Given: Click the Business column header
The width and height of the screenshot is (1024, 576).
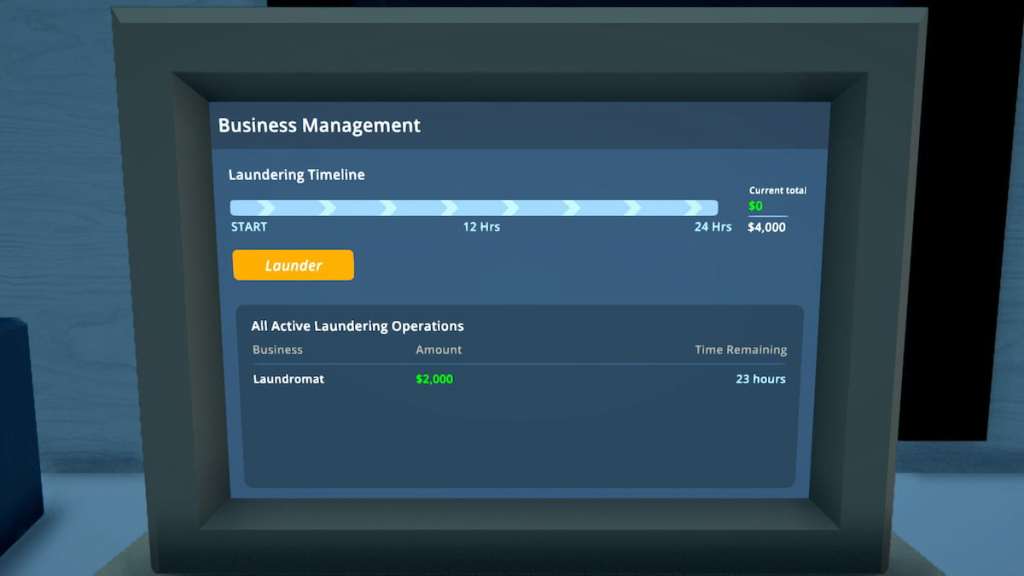Looking at the screenshot, I should click(x=277, y=349).
